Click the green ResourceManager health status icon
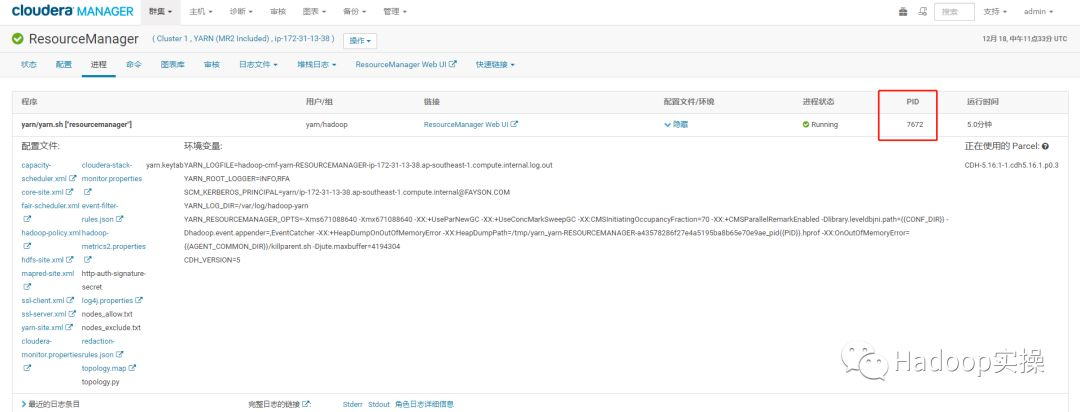Screen dimensions: 1080x412 pyautogui.click(x=18, y=39)
